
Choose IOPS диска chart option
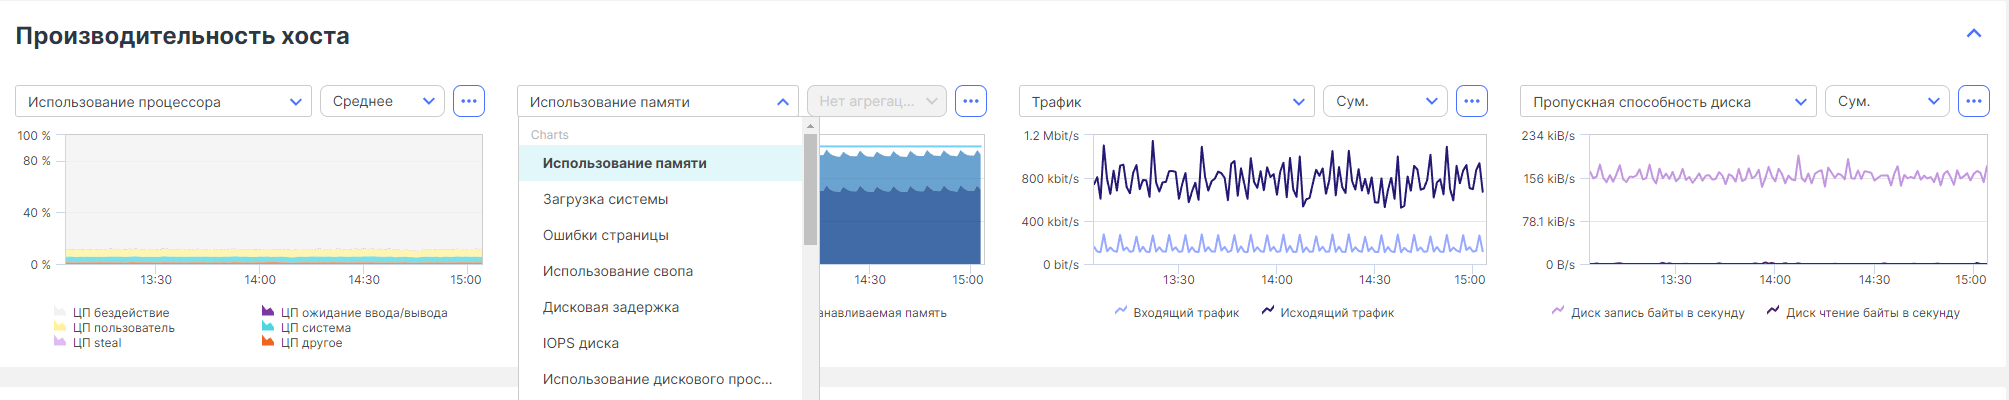[x=580, y=343]
